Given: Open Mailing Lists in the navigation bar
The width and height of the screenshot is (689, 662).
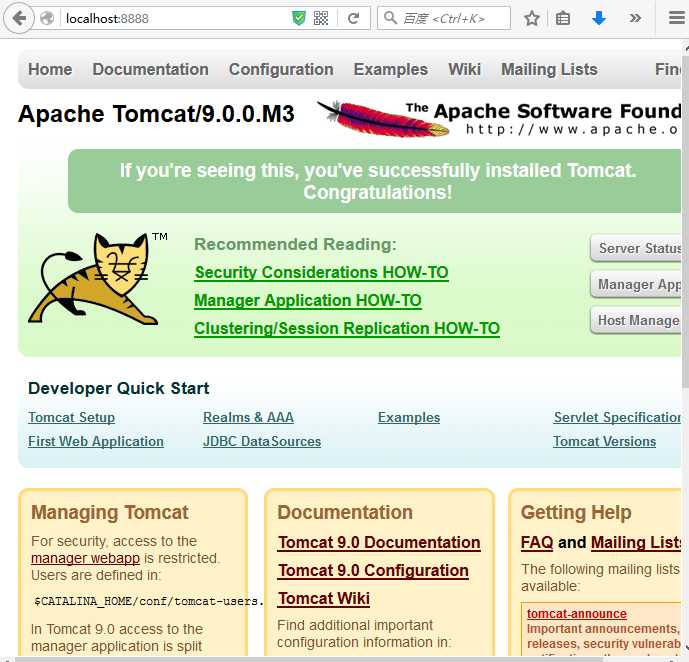Looking at the screenshot, I should (549, 69).
